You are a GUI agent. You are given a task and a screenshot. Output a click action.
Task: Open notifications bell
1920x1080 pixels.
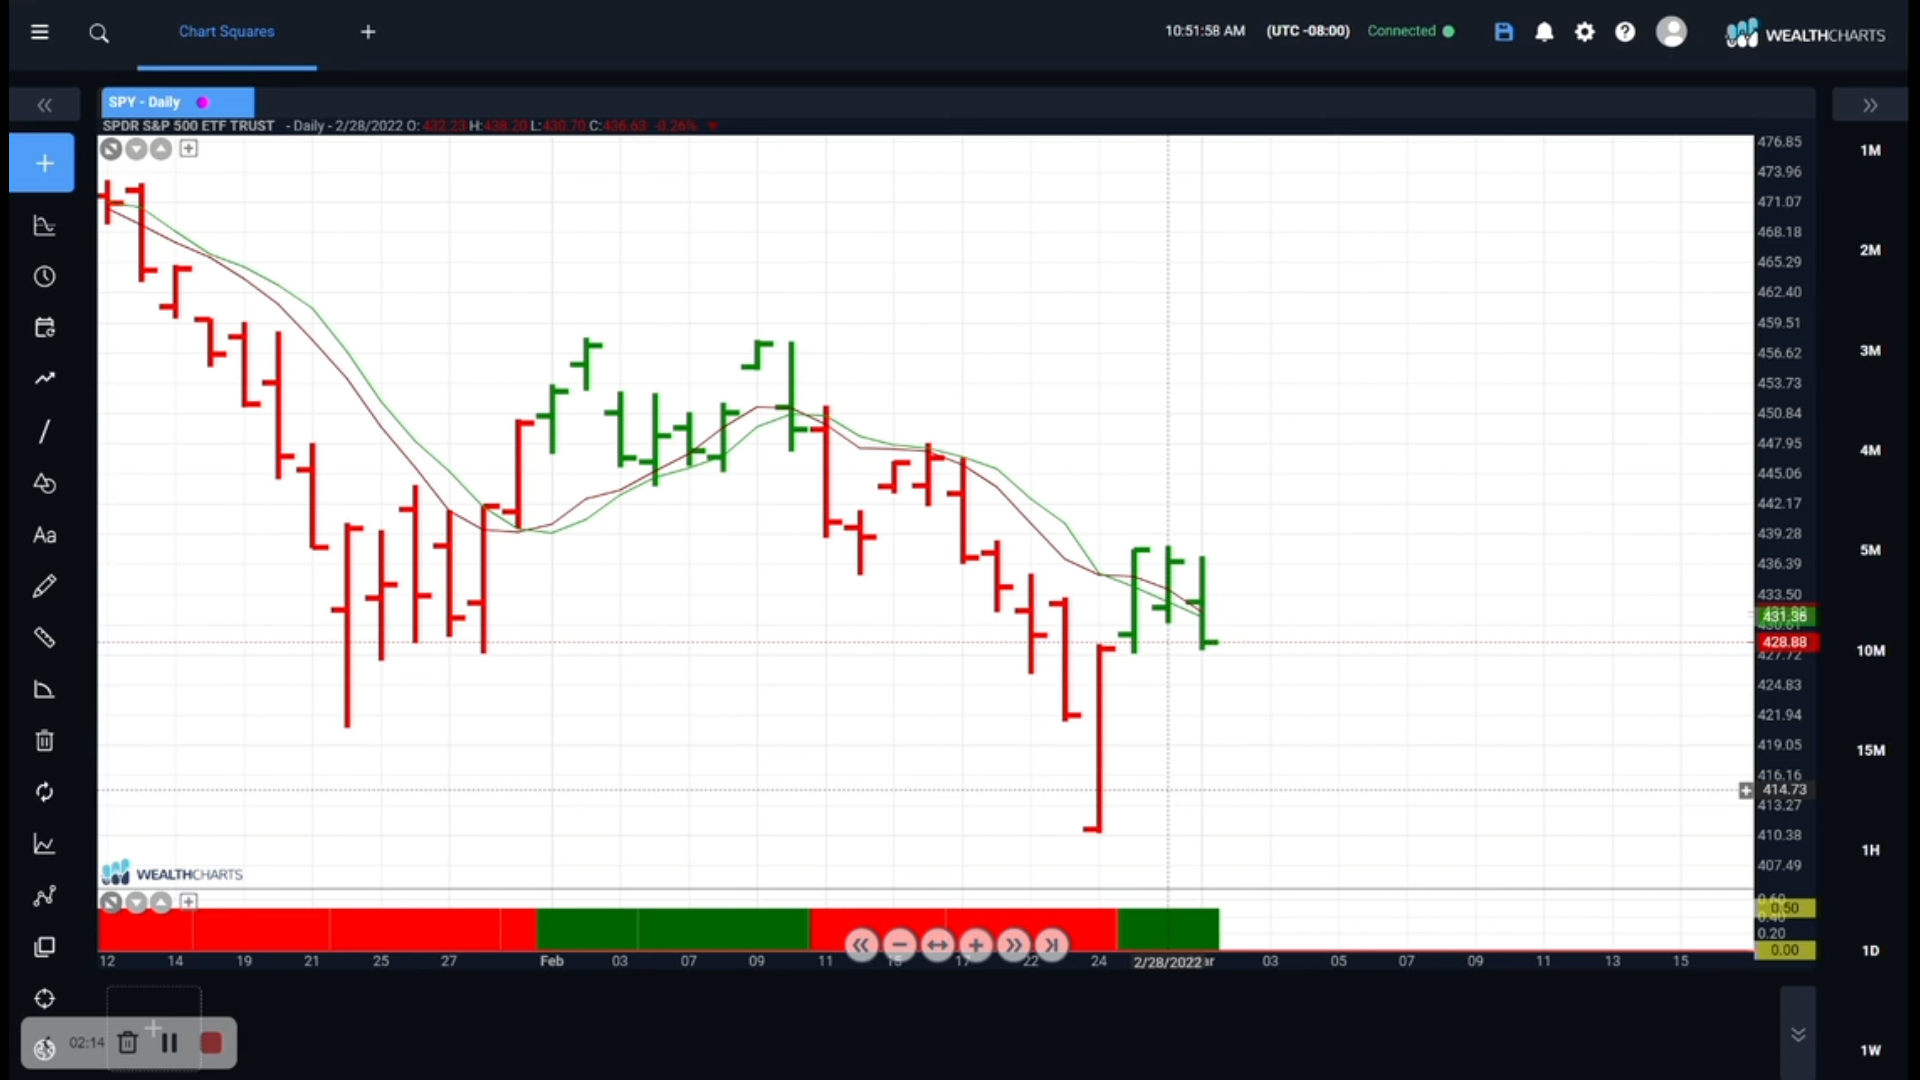pos(1544,32)
